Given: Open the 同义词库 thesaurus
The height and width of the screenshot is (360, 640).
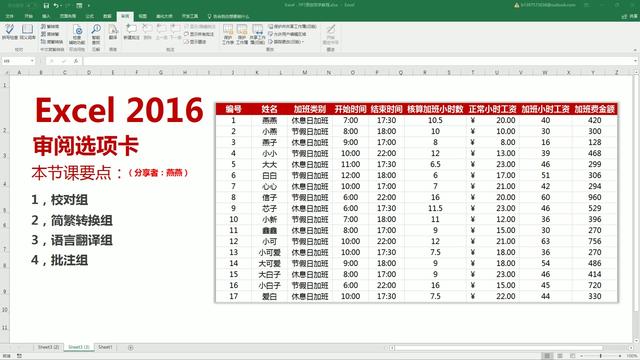Looking at the screenshot, I should pyautogui.click(x=27, y=32).
